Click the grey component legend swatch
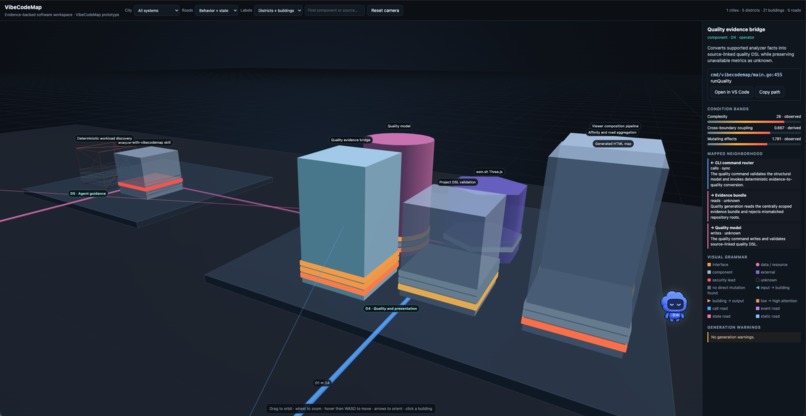This screenshot has width=806, height=416. click(x=709, y=273)
